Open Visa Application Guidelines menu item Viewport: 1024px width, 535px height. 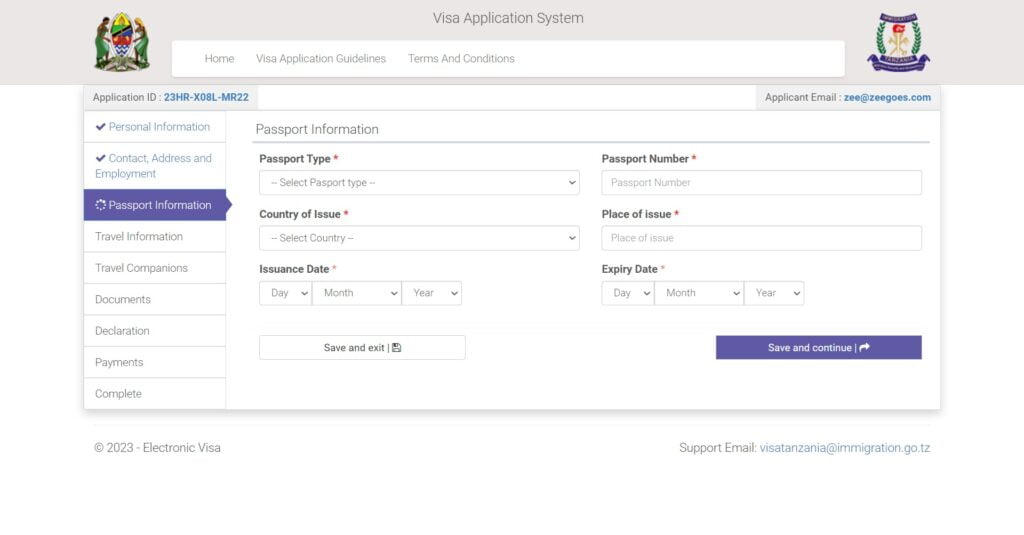coord(321,59)
